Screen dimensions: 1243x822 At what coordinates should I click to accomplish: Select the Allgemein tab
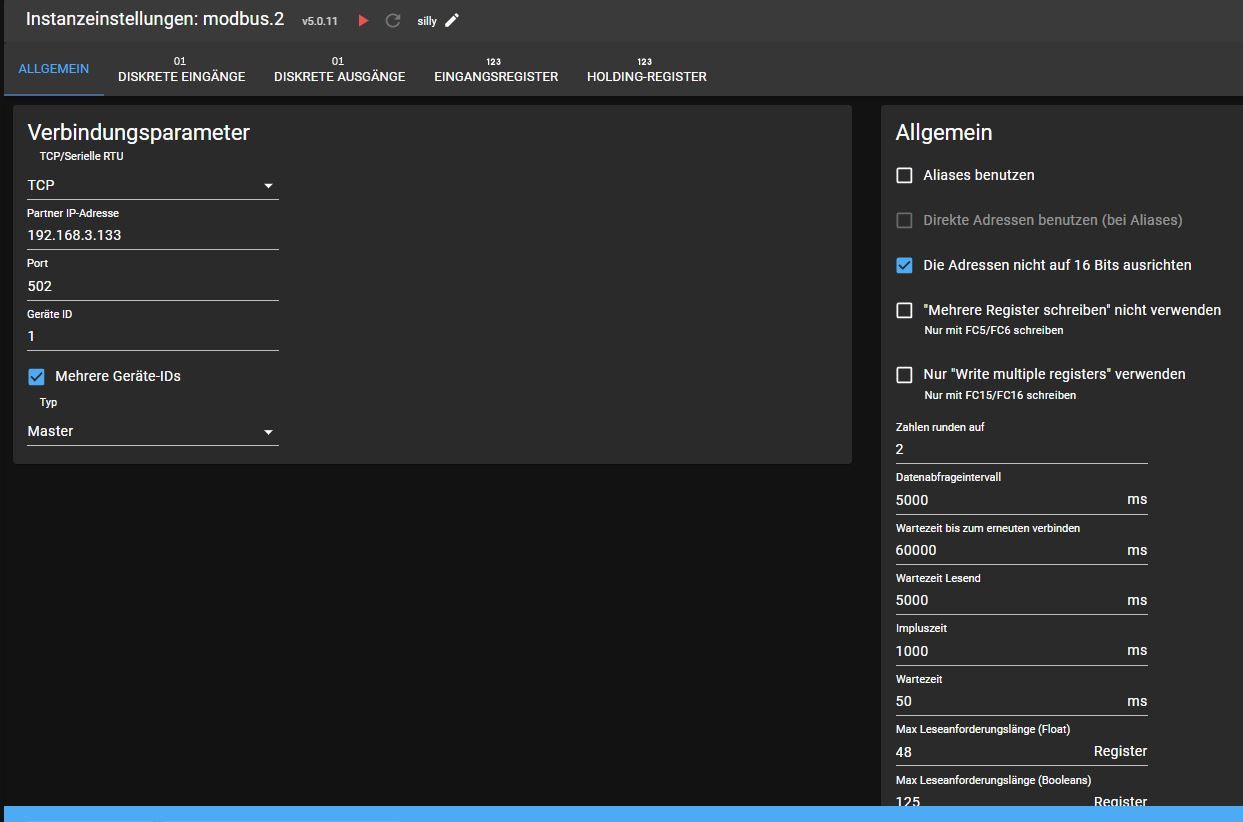coord(54,70)
